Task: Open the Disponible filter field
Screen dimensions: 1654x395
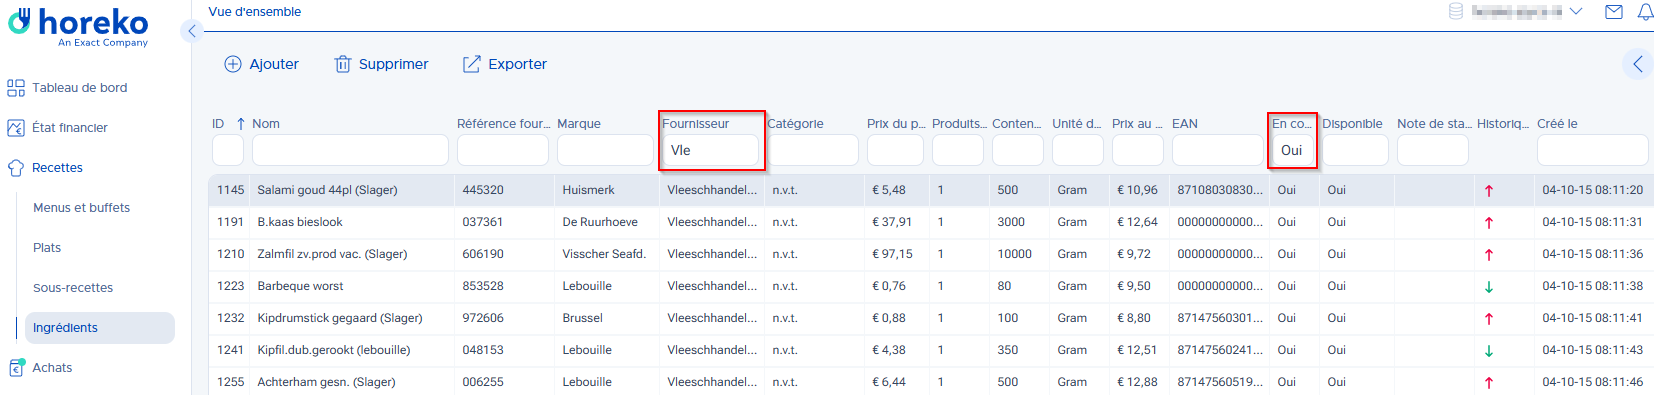Action: [x=1355, y=150]
